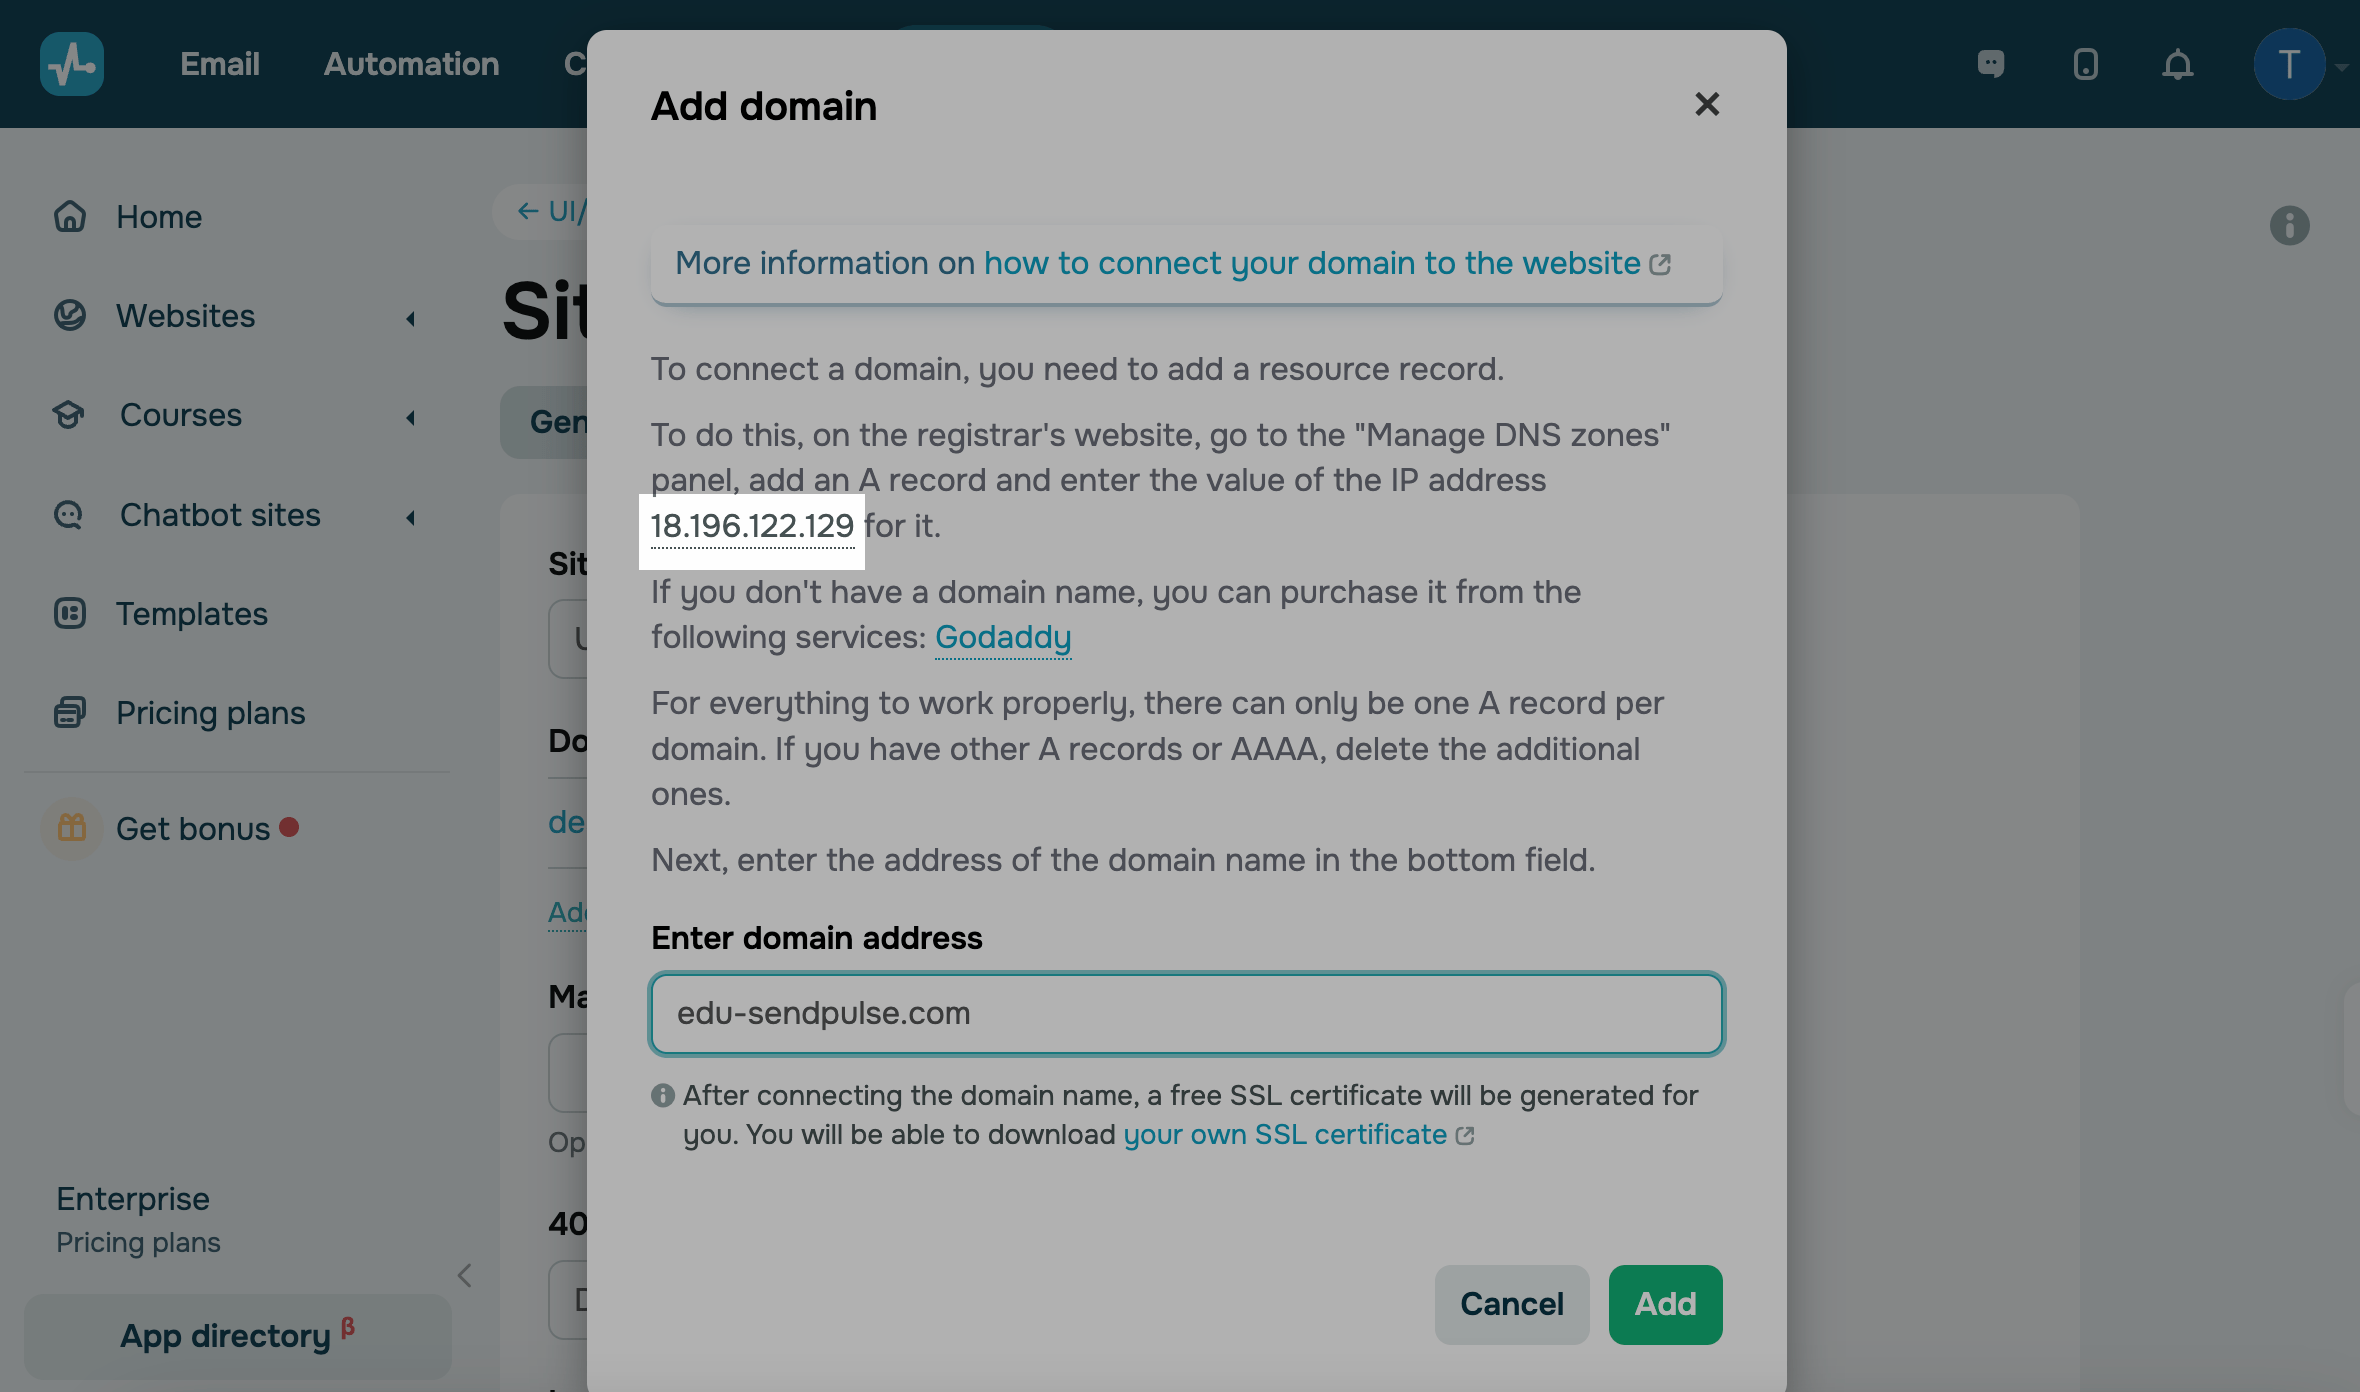2360x1392 pixels.
Task: Open the live chat icon
Action: click(1991, 64)
